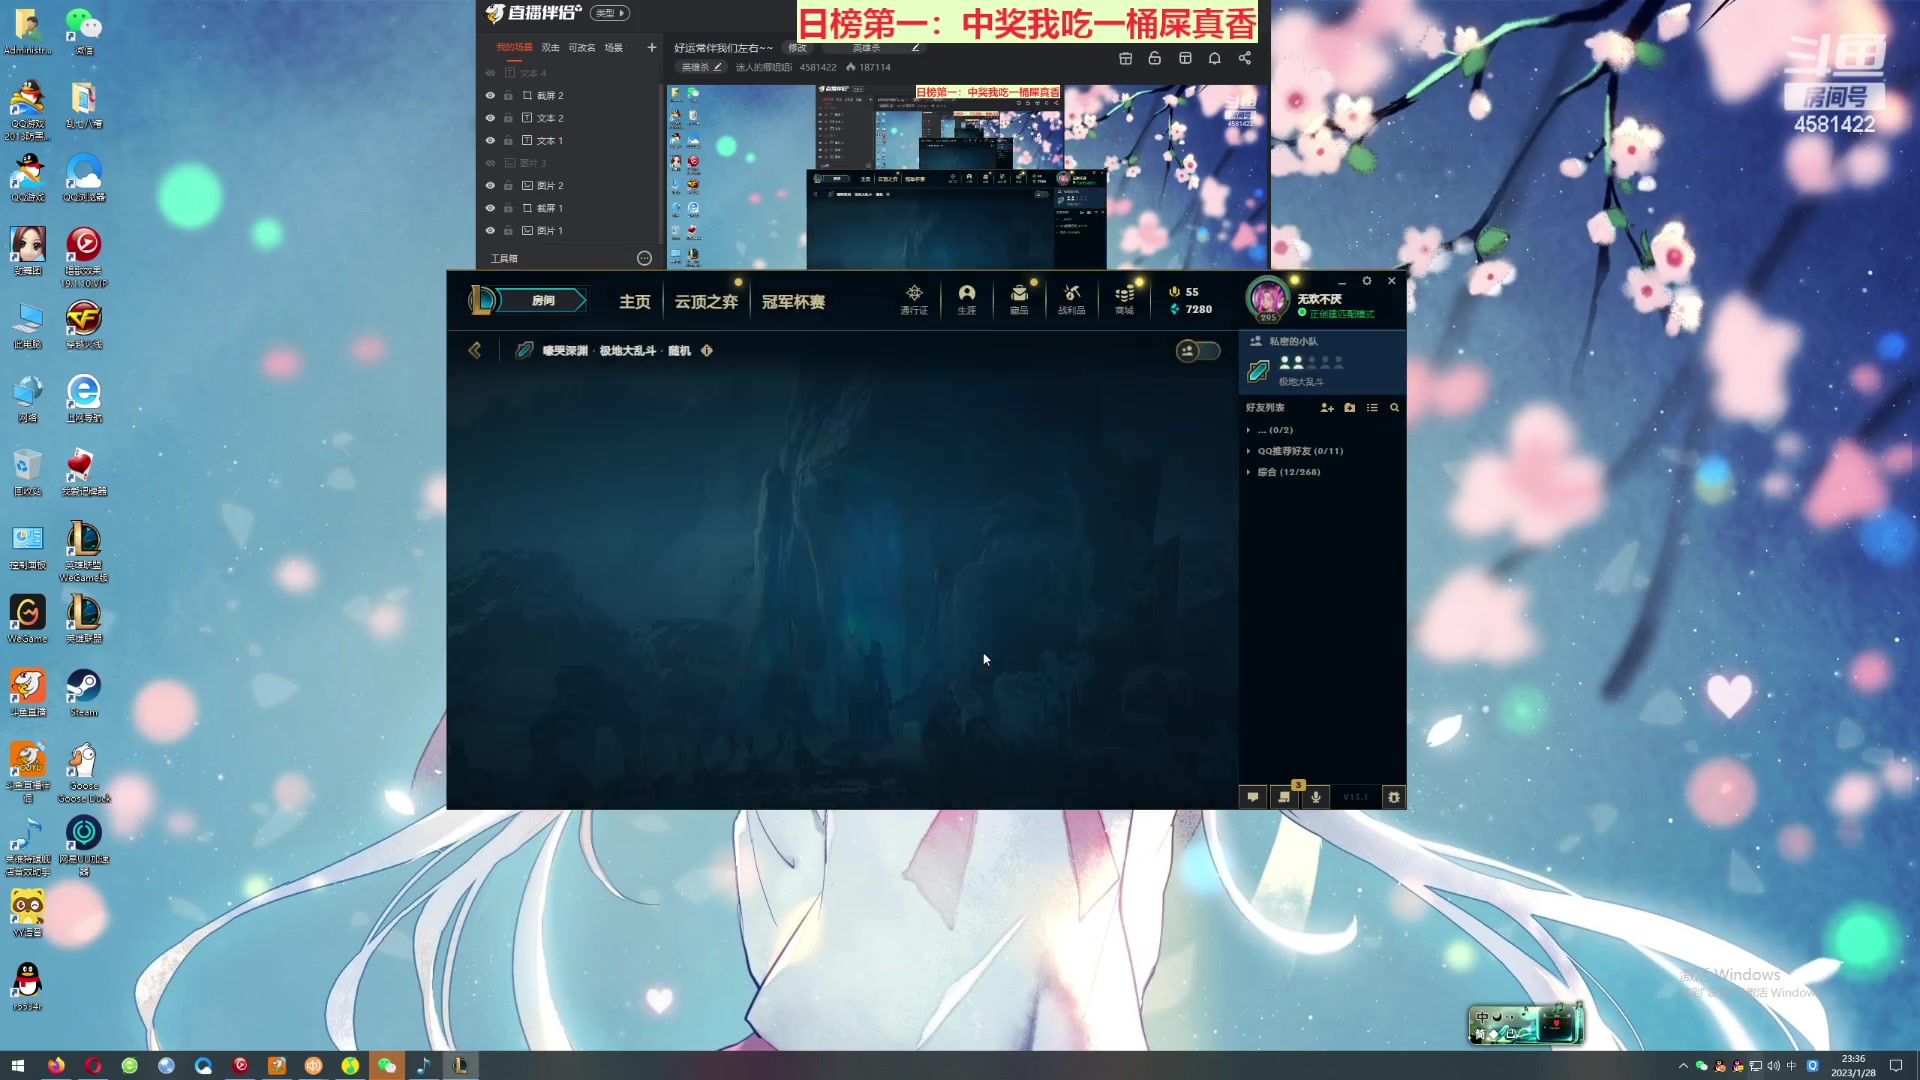Image resolution: width=1920 pixels, height=1080 pixels.
Task: Open the 藏品 collection icon
Action: (x=1019, y=299)
